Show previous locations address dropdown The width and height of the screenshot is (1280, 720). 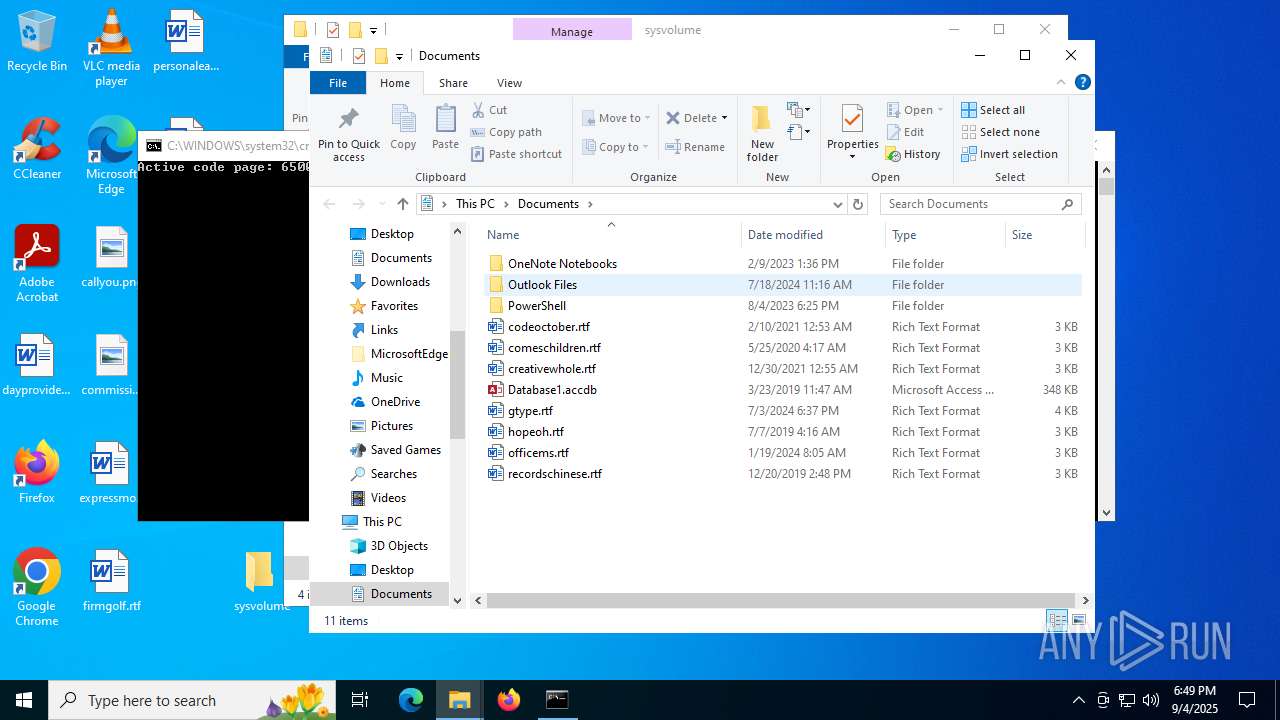pos(838,204)
